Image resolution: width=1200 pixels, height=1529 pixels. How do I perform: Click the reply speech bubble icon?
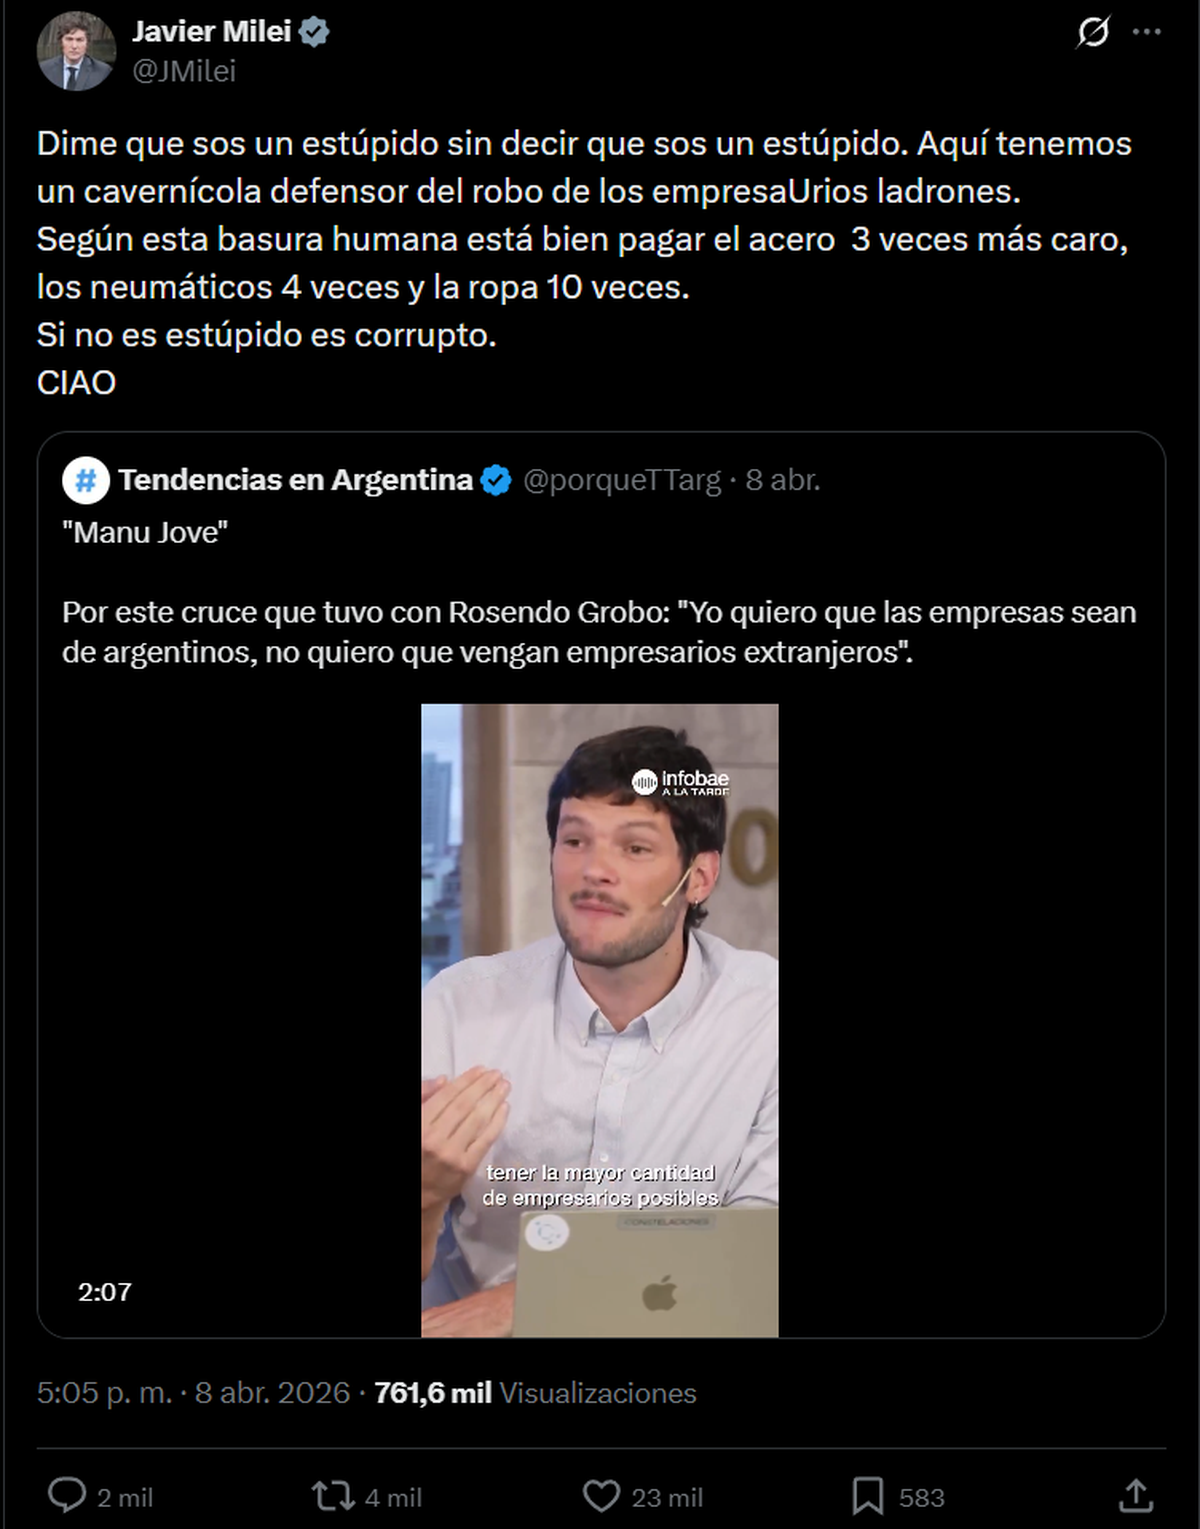point(68,1496)
